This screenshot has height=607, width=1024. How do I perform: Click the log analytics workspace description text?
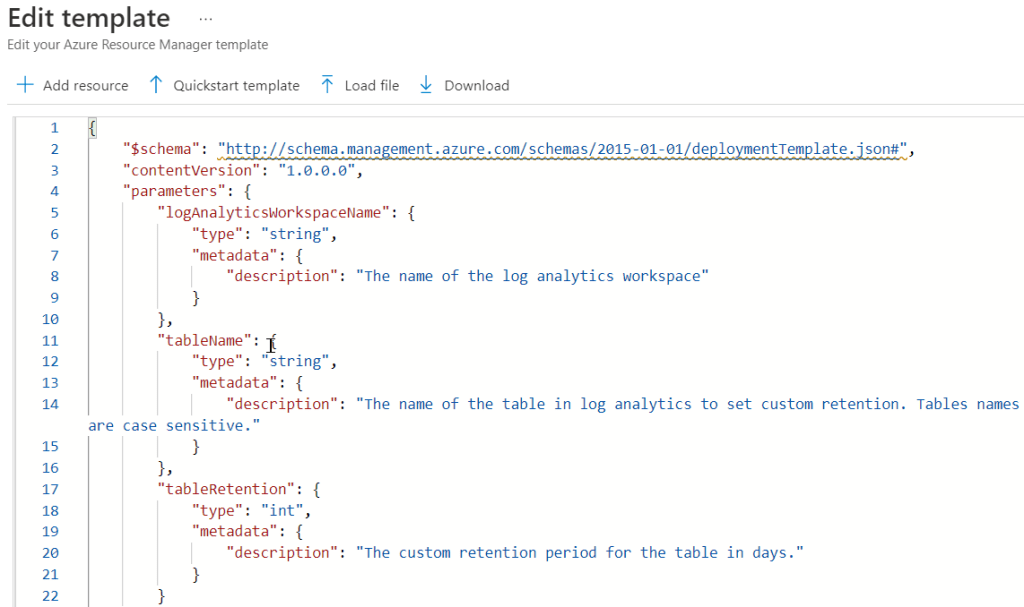pos(532,276)
